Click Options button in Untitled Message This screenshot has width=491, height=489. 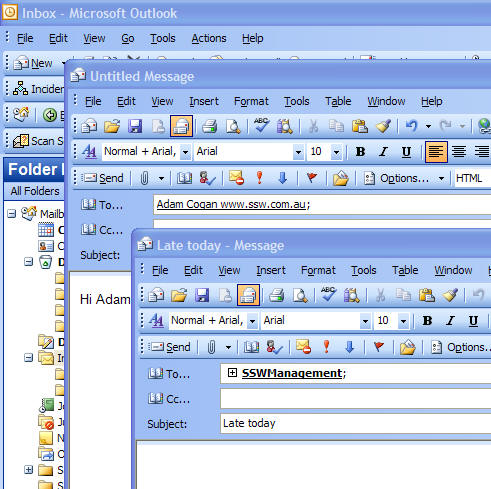pyautogui.click(x=399, y=178)
